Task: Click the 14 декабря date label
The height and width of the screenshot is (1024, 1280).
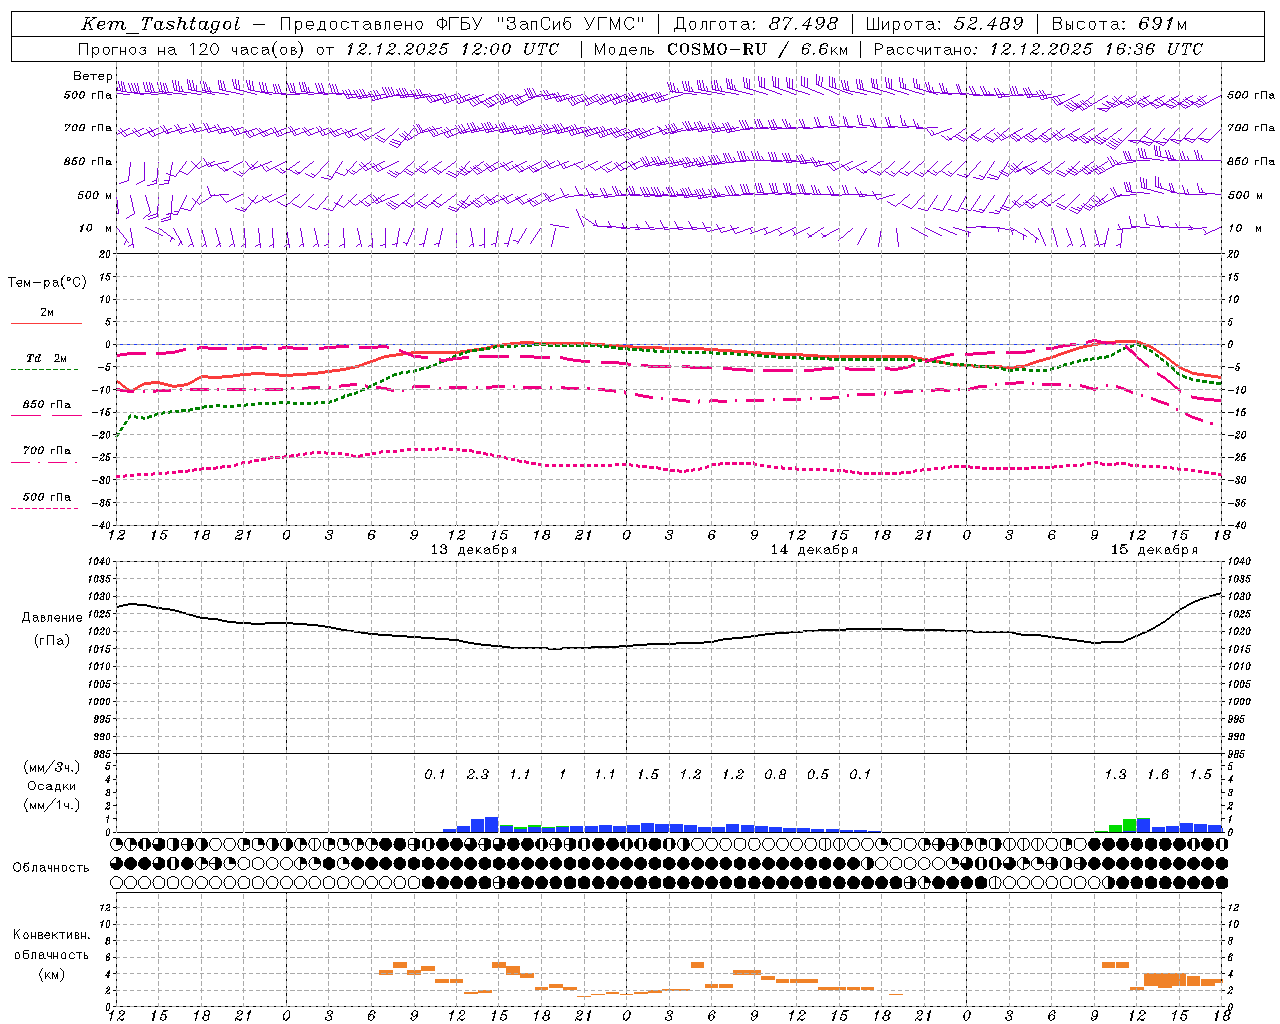Action: (814, 550)
